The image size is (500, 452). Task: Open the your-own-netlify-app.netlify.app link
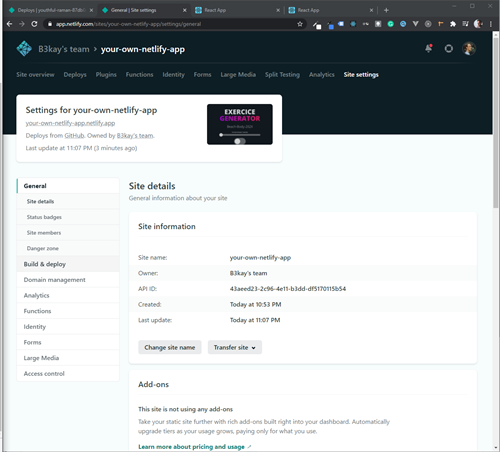pyautogui.click(x=70, y=123)
